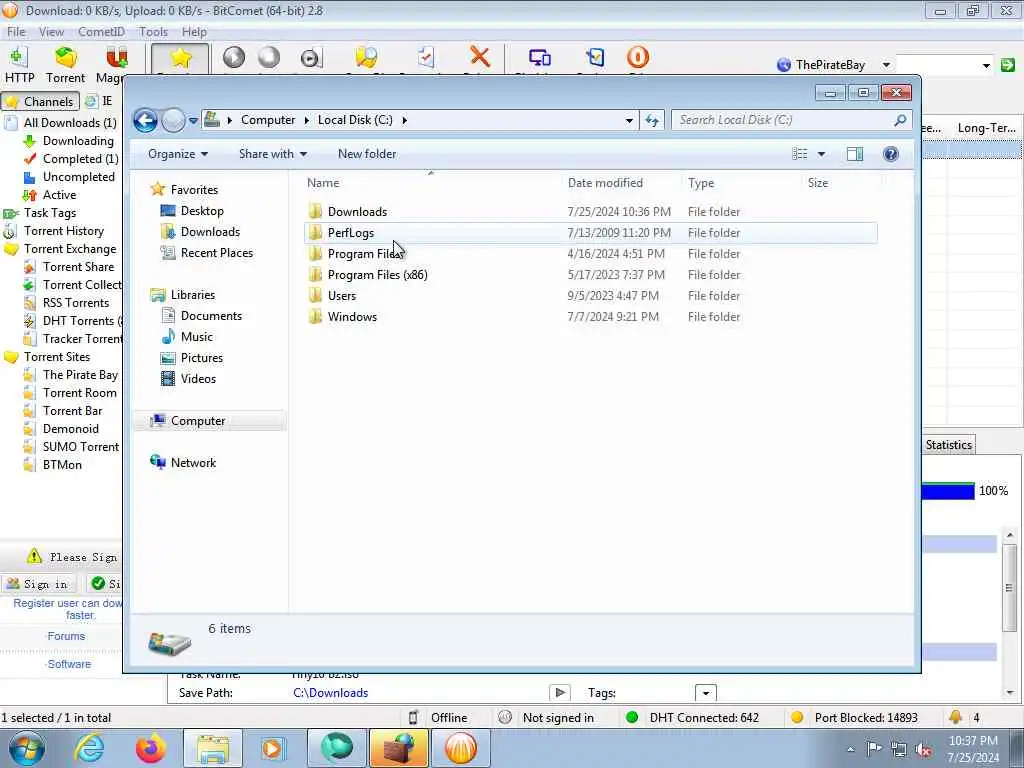This screenshot has height=768, width=1024.
Task: Open the Help menu in BitComet
Action: (x=194, y=31)
